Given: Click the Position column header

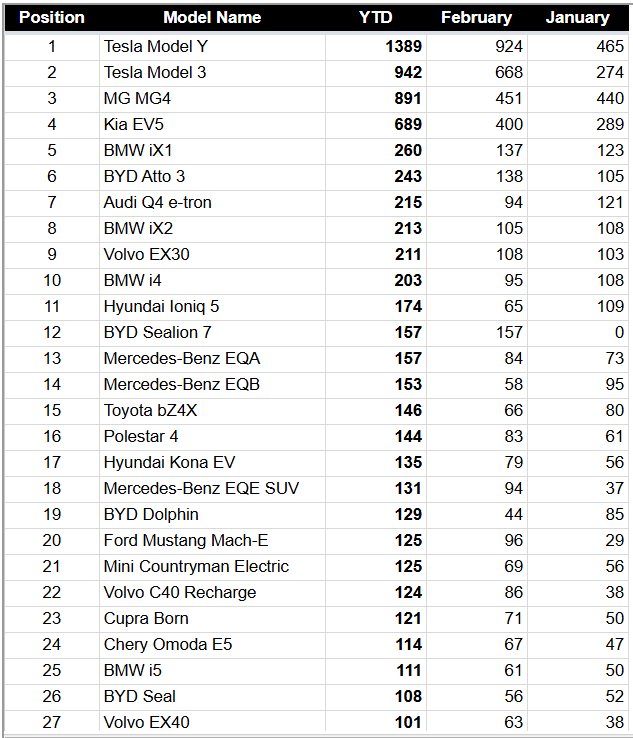Looking at the screenshot, I should point(52,17).
